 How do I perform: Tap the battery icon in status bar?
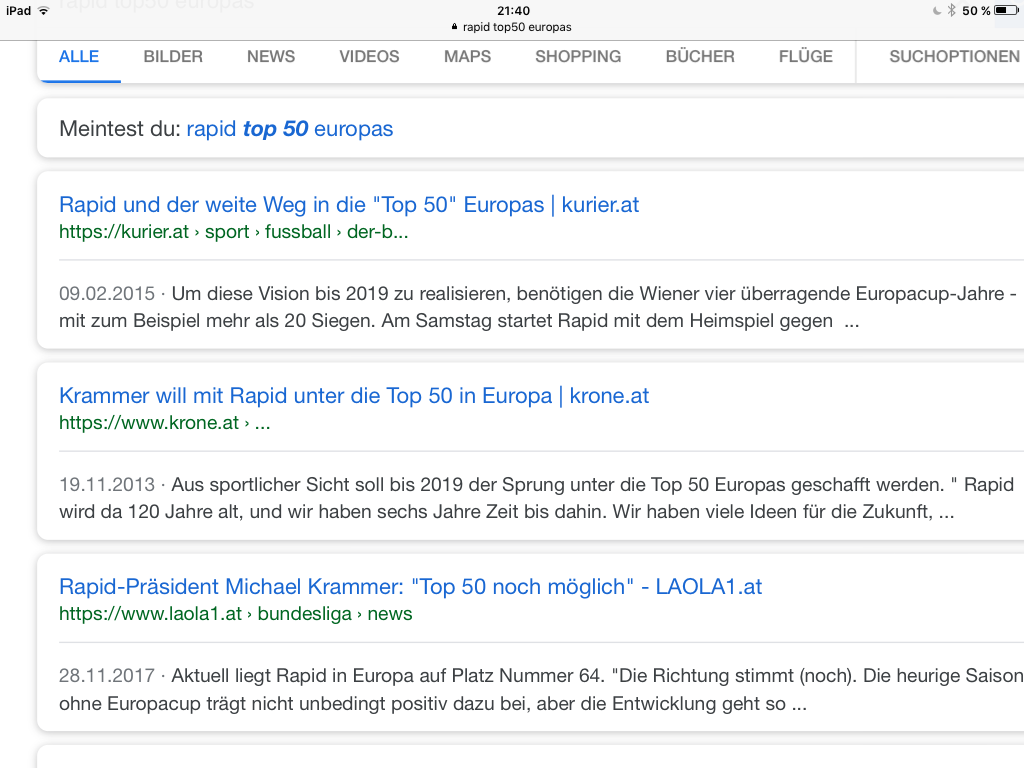pos(1006,10)
